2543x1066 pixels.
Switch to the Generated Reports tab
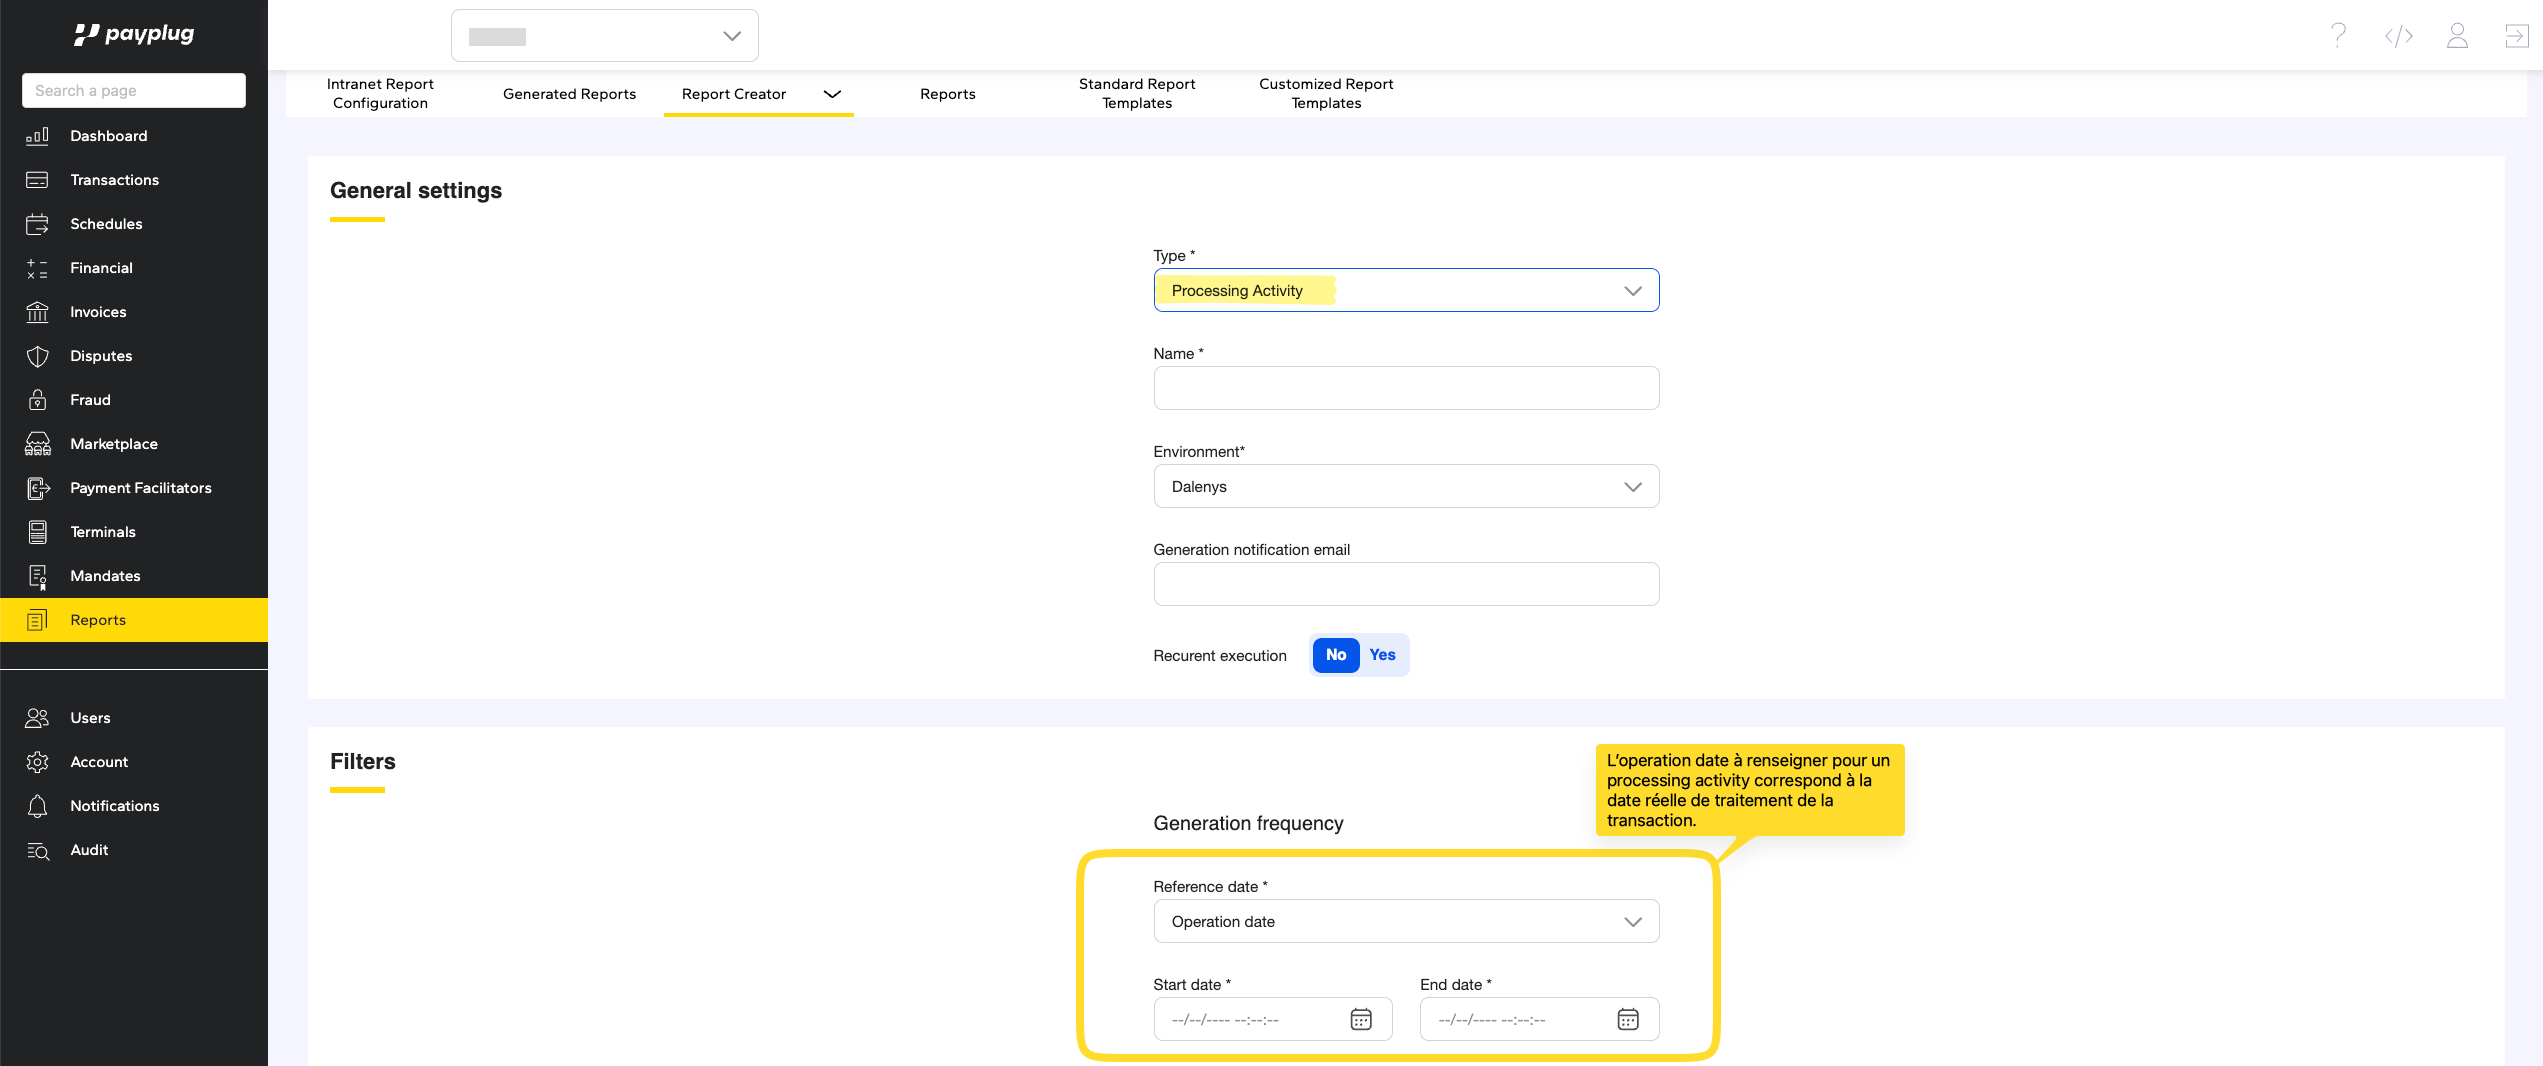[569, 94]
